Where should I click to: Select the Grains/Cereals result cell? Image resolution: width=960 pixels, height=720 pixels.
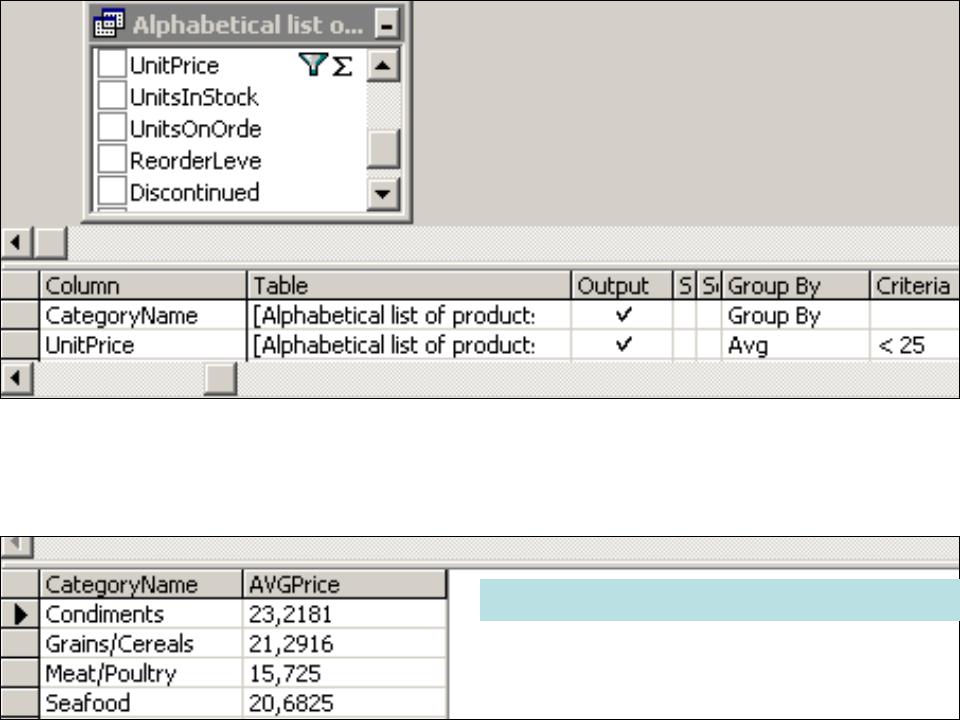point(141,643)
